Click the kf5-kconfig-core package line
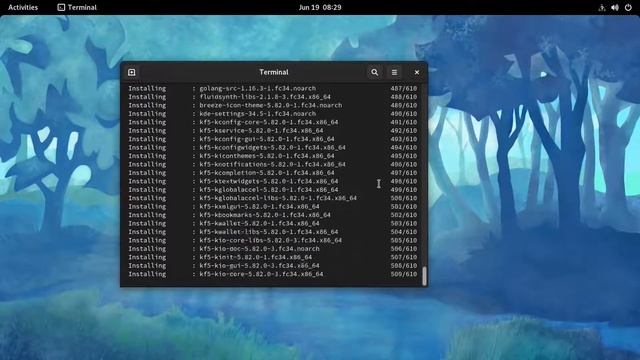 pyautogui.click(x=273, y=122)
